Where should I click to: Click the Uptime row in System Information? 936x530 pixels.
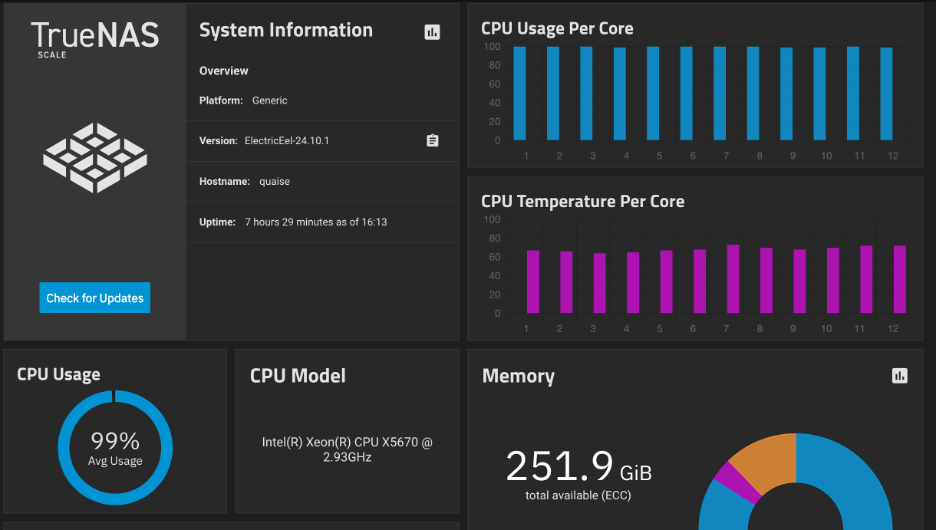(322, 222)
